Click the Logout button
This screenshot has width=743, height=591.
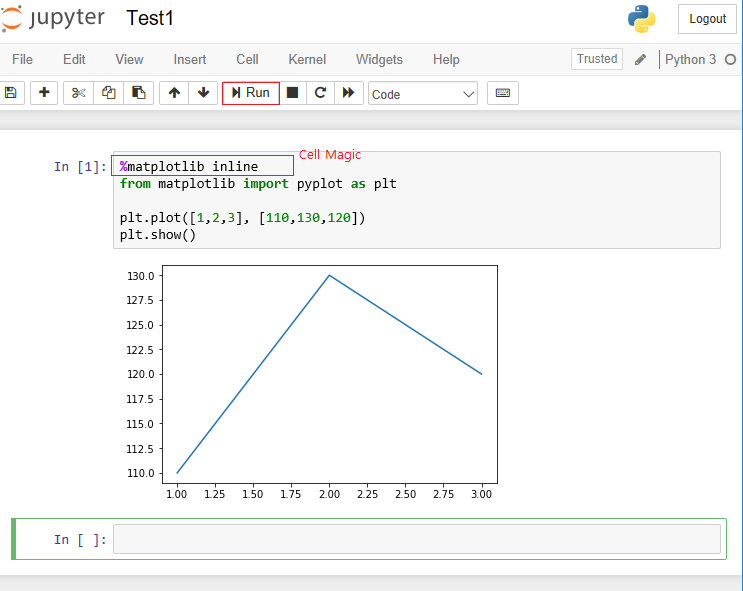pyautogui.click(x=707, y=19)
